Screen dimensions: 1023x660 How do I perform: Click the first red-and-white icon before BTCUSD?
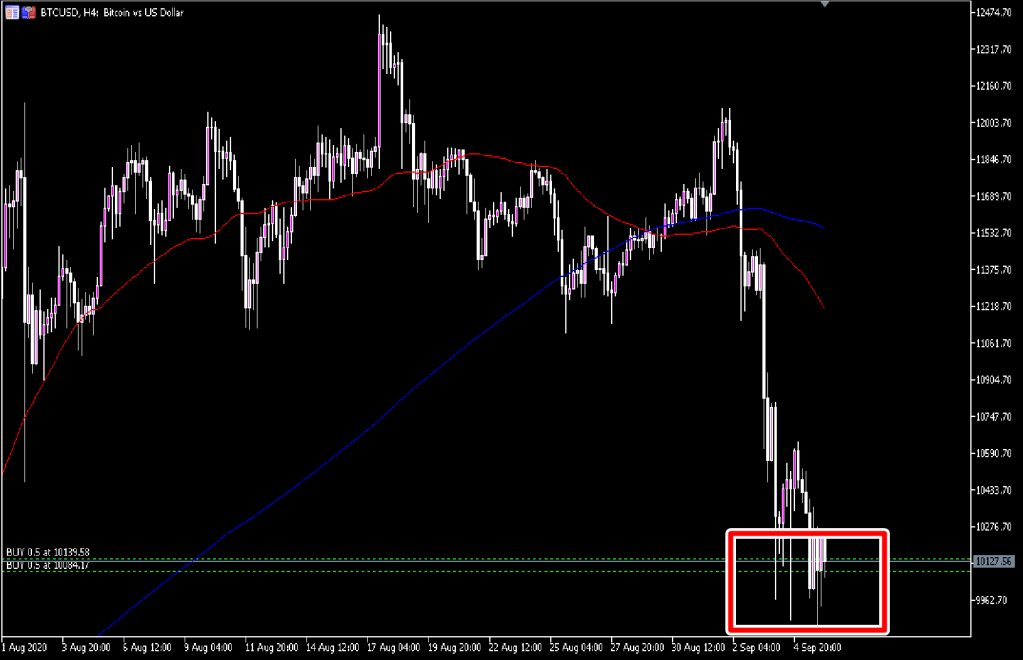pos(11,12)
